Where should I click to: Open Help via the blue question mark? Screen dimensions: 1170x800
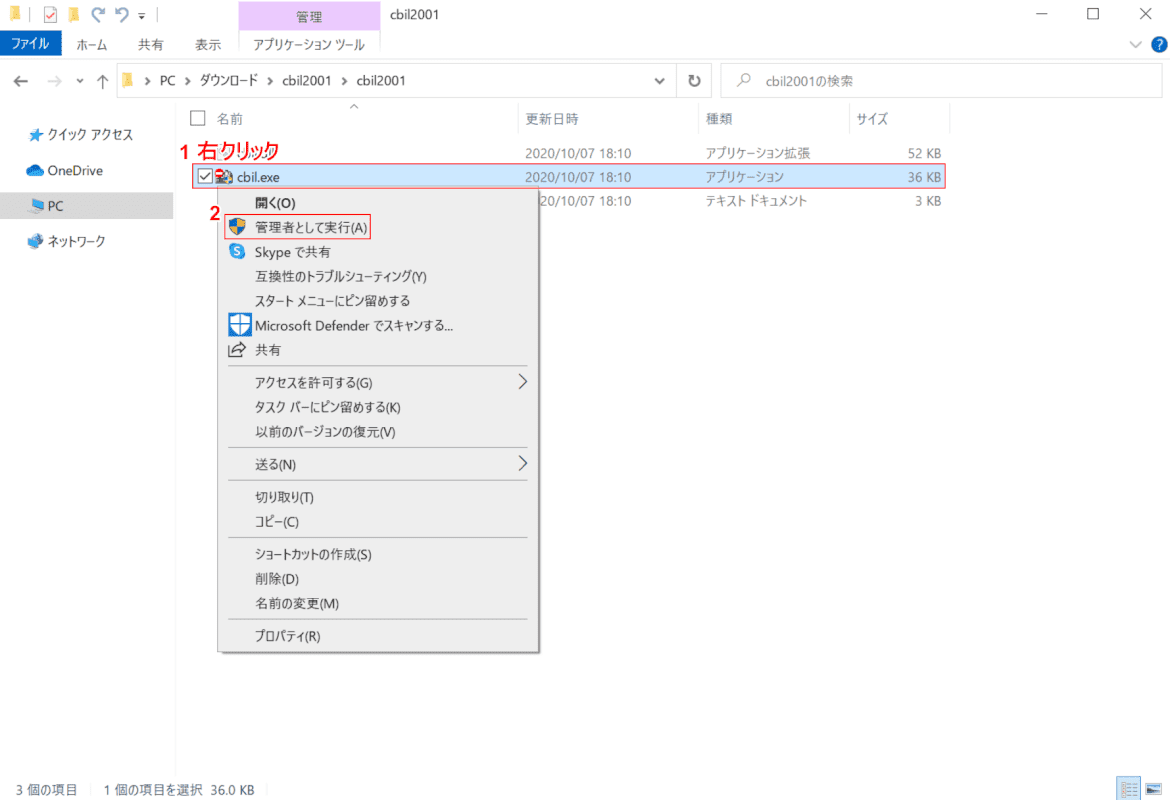pos(1159,45)
